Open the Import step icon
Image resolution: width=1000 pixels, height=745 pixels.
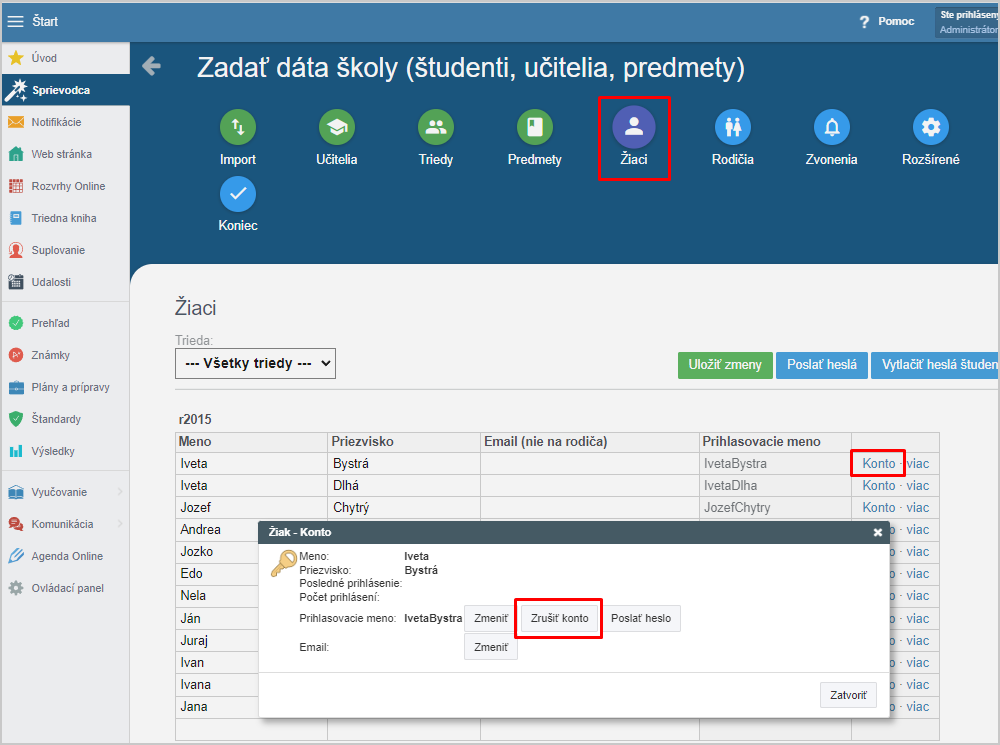click(238, 127)
